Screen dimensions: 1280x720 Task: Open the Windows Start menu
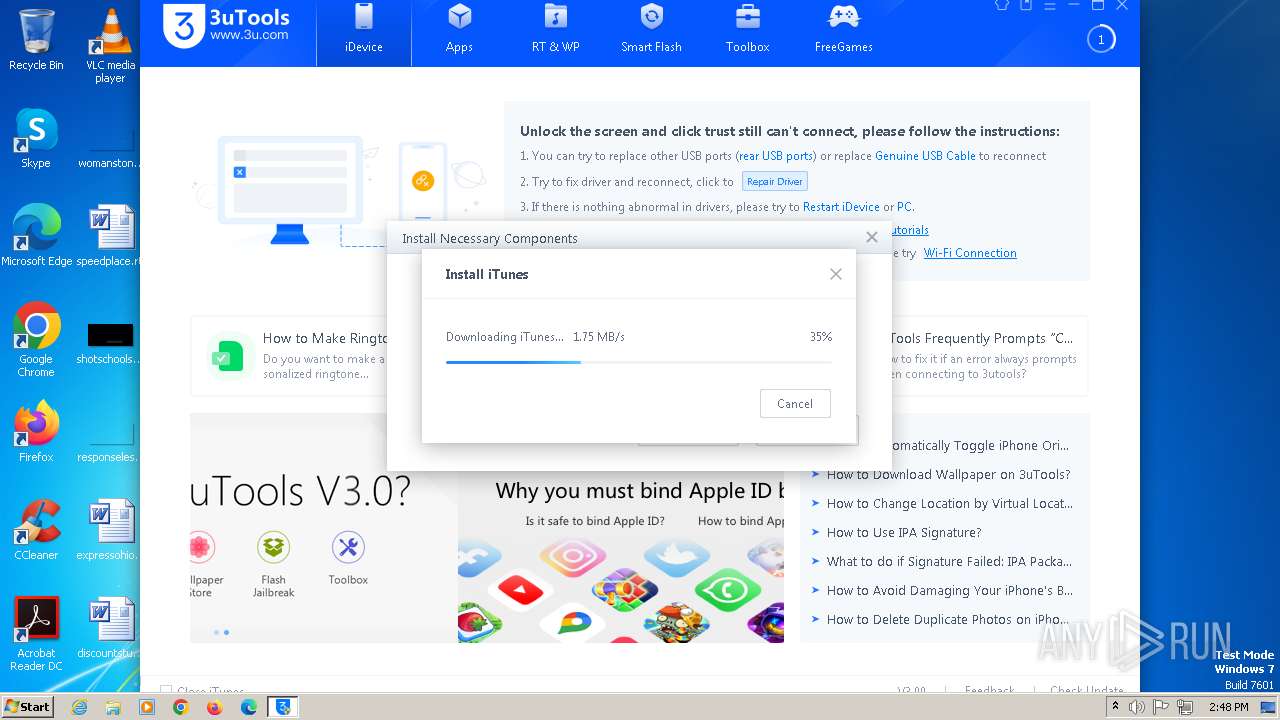point(27,706)
